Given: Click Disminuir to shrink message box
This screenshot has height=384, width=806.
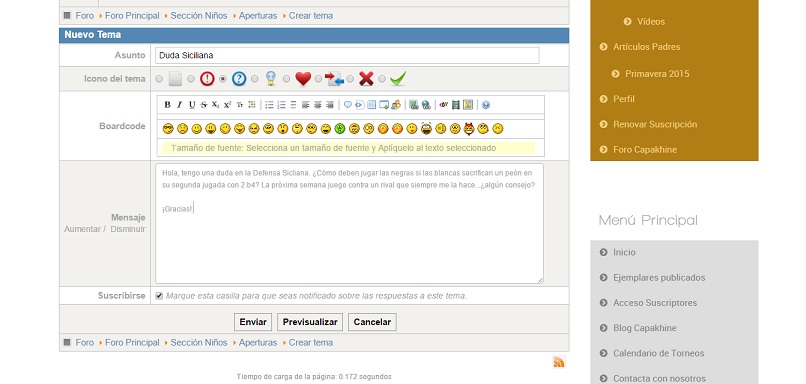Looking at the screenshot, I should click(x=128, y=229).
